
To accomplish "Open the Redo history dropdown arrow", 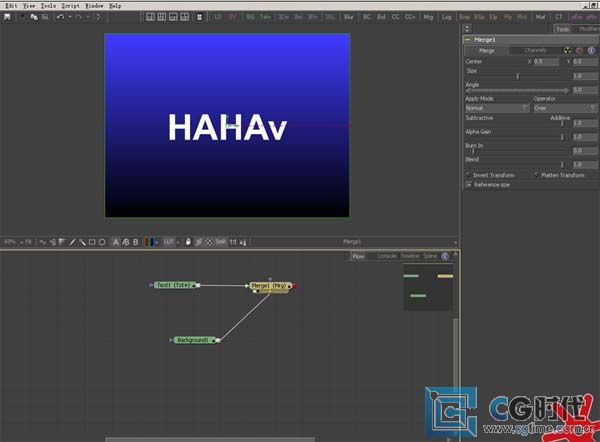I will [88, 17].
